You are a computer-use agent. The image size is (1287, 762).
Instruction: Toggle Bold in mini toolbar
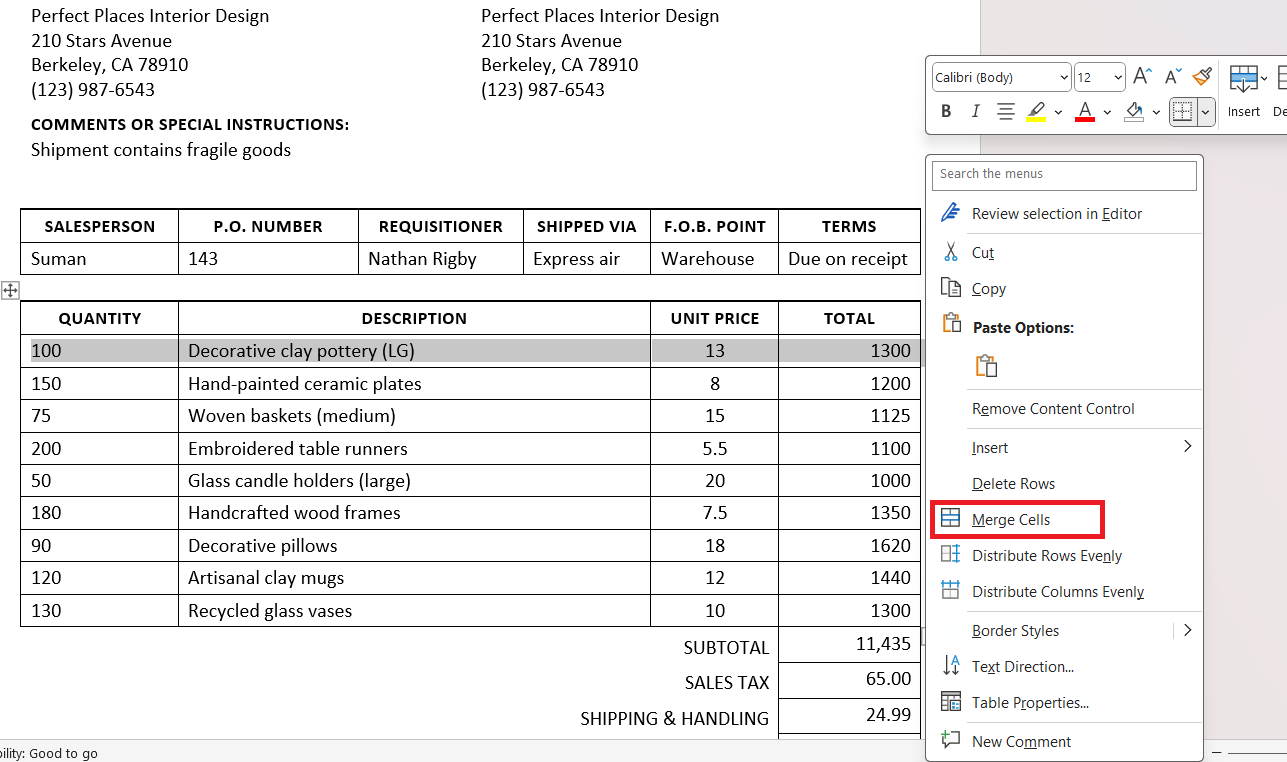(946, 111)
